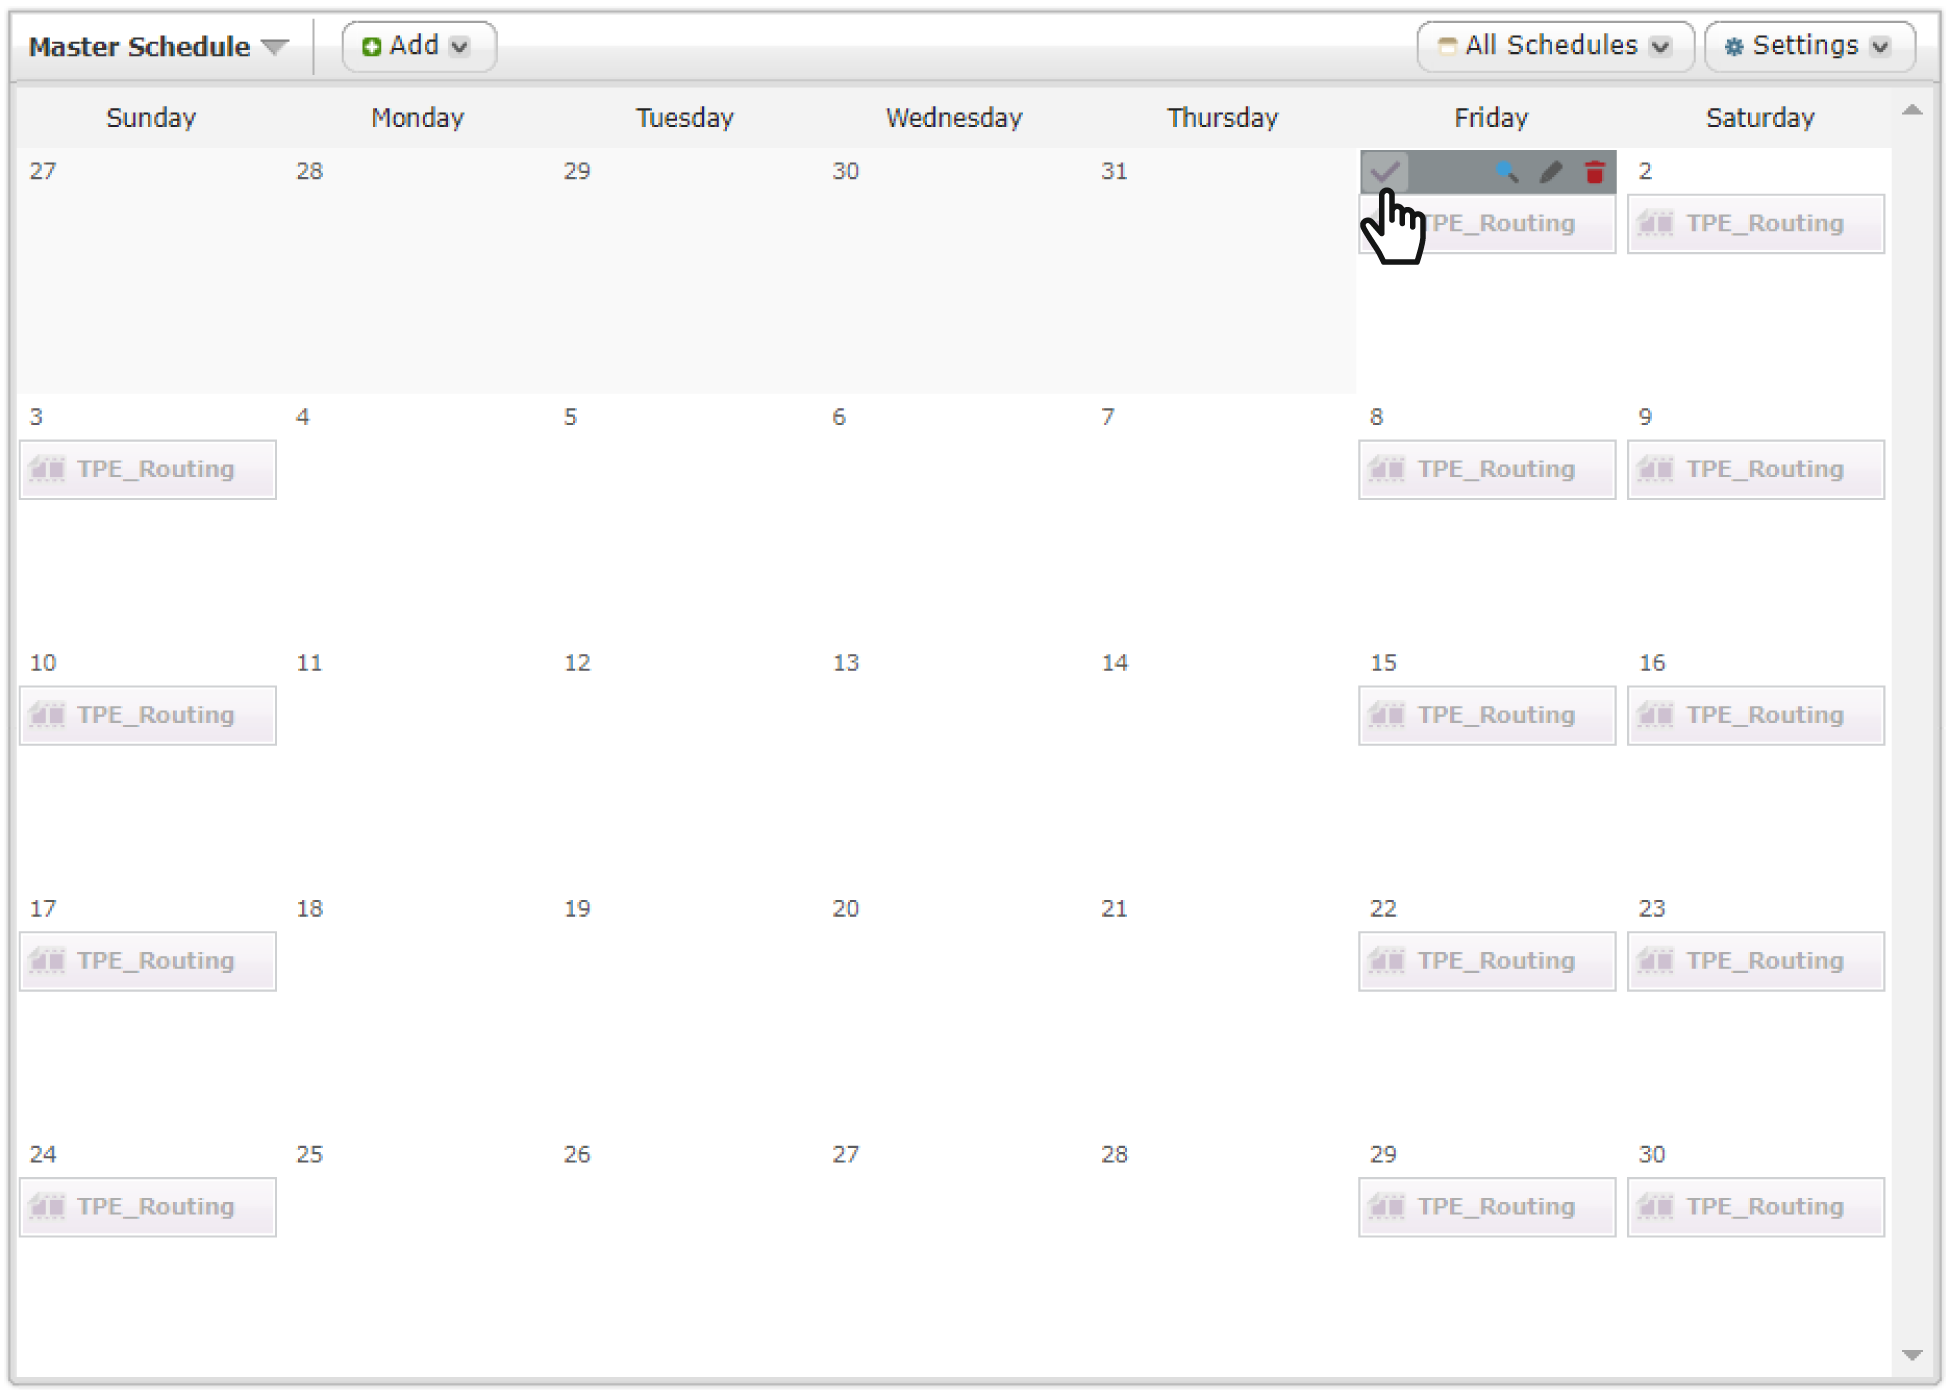Open the All Schedules filter dropdown
The image size is (1948, 1394).
(1556, 46)
